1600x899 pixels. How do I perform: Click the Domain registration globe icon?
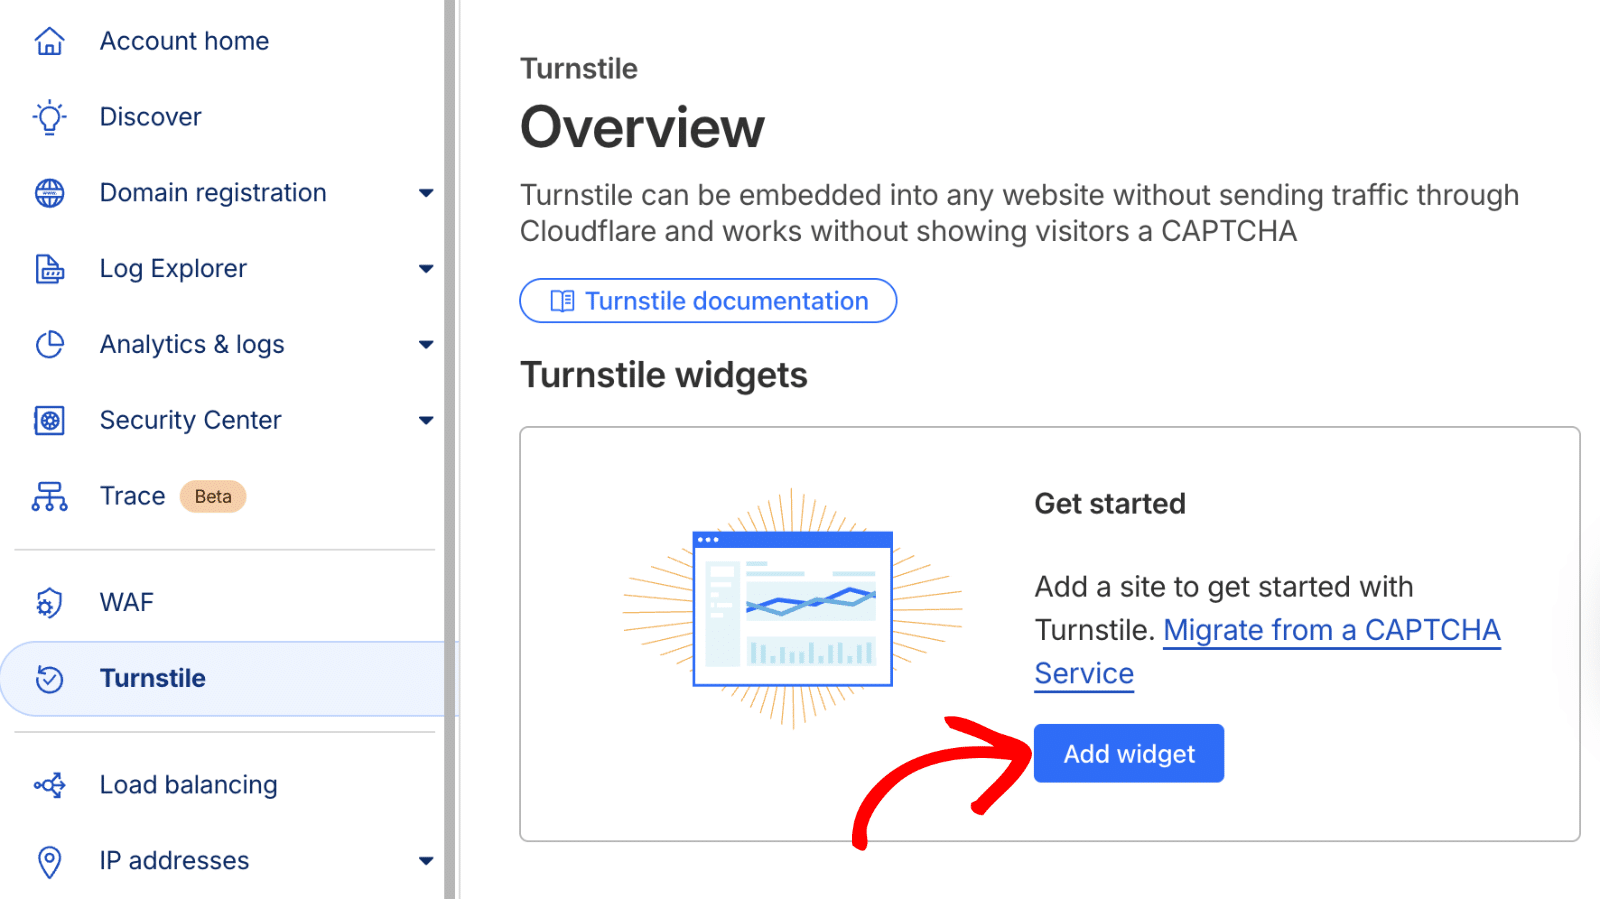[49, 193]
